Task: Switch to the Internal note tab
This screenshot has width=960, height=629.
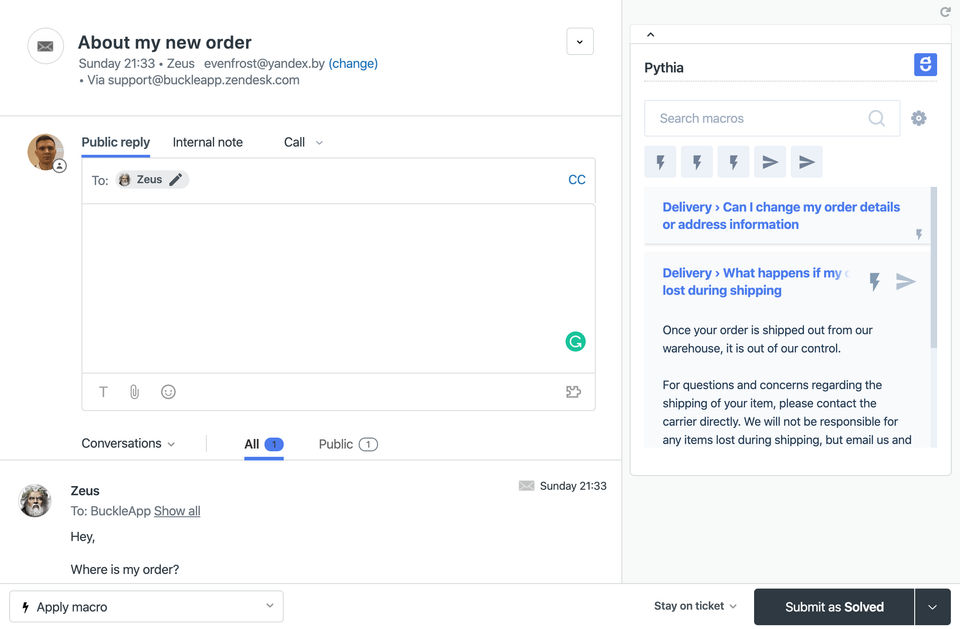Action: [x=207, y=142]
